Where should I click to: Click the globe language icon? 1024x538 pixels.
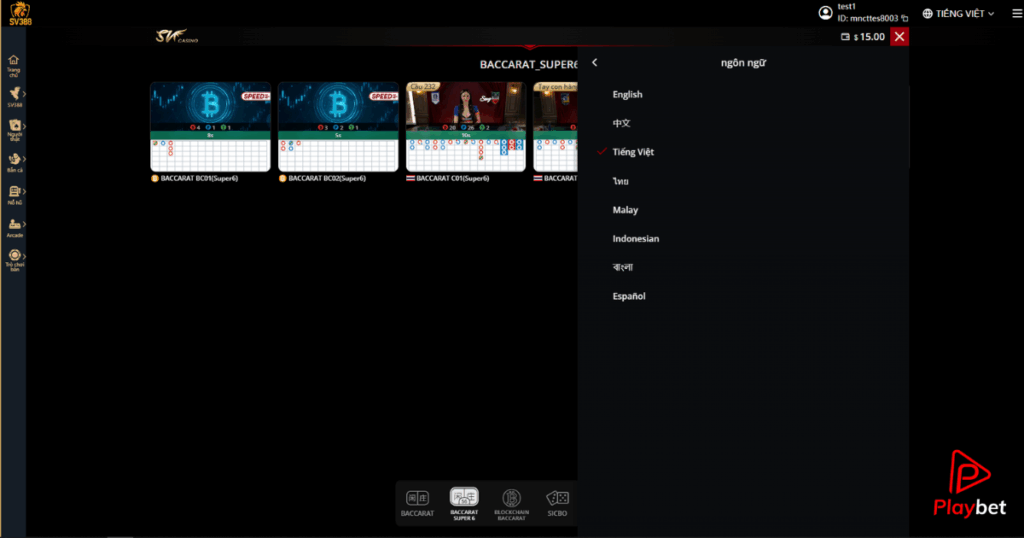click(x=927, y=13)
